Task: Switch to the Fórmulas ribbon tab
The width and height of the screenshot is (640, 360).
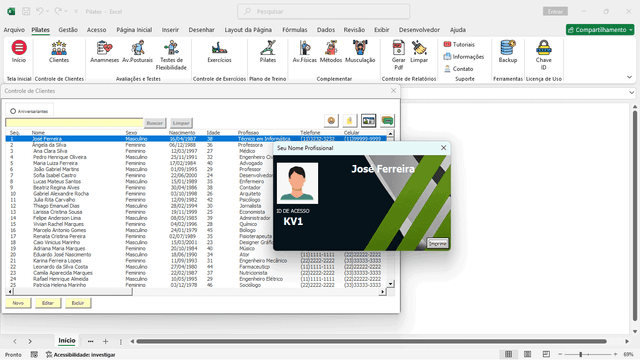Action: [295, 30]
